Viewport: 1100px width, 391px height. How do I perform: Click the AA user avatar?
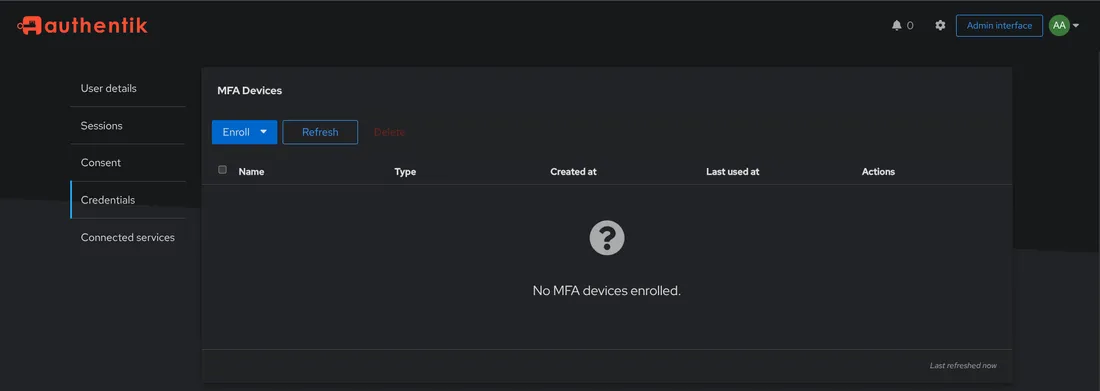pos(1059,25)
